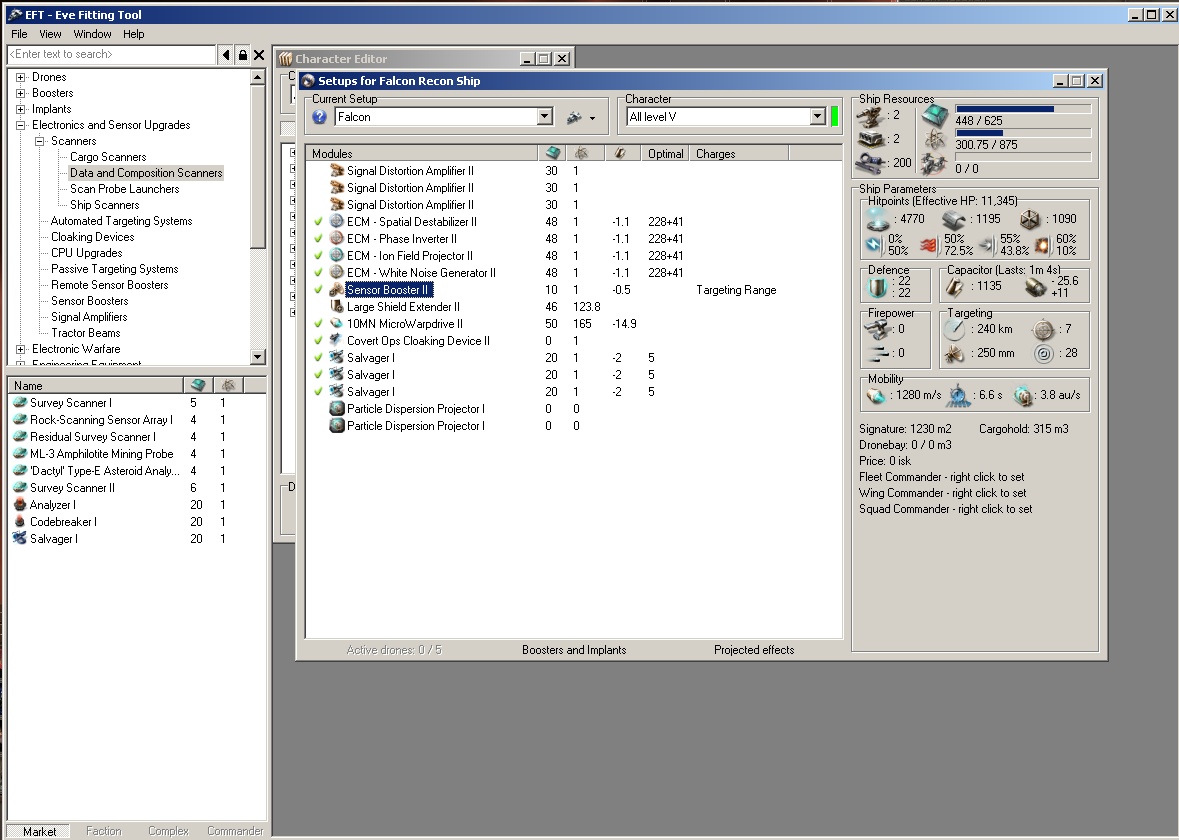Collapse Electronics and Sensor Upgrades node

pyautogui.click(x=21, y=126)
